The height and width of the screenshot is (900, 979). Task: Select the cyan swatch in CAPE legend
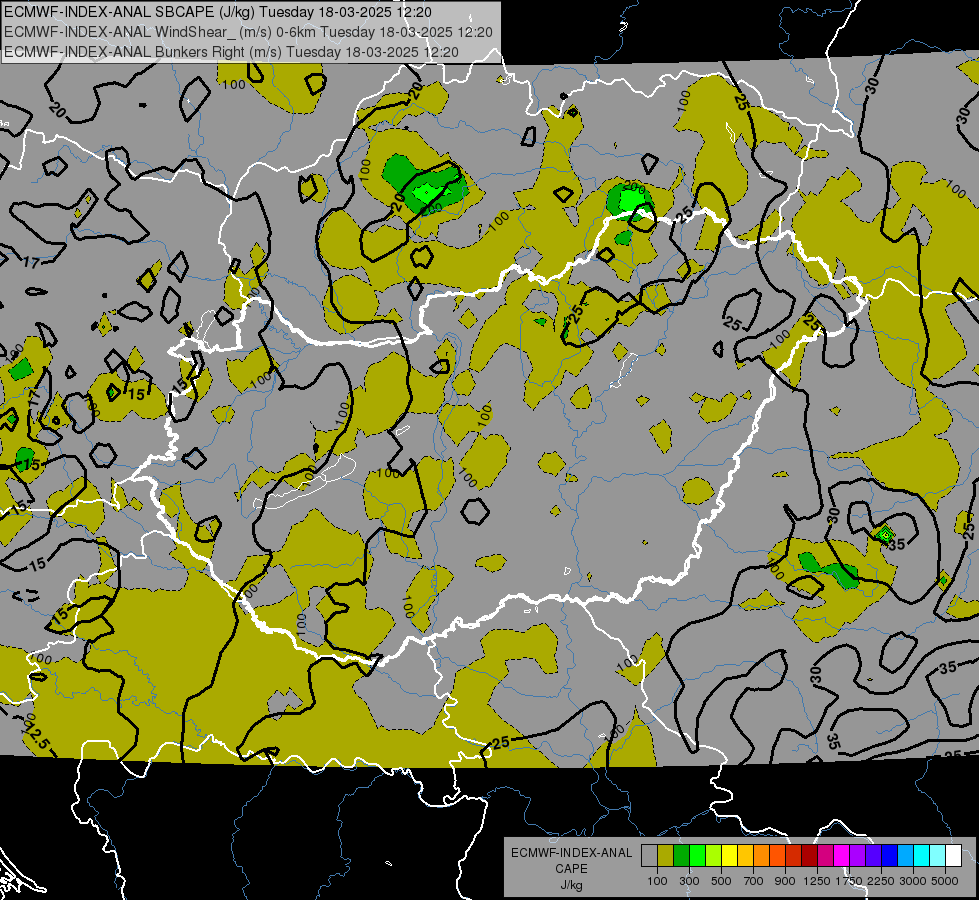click(x=922, y=856)
